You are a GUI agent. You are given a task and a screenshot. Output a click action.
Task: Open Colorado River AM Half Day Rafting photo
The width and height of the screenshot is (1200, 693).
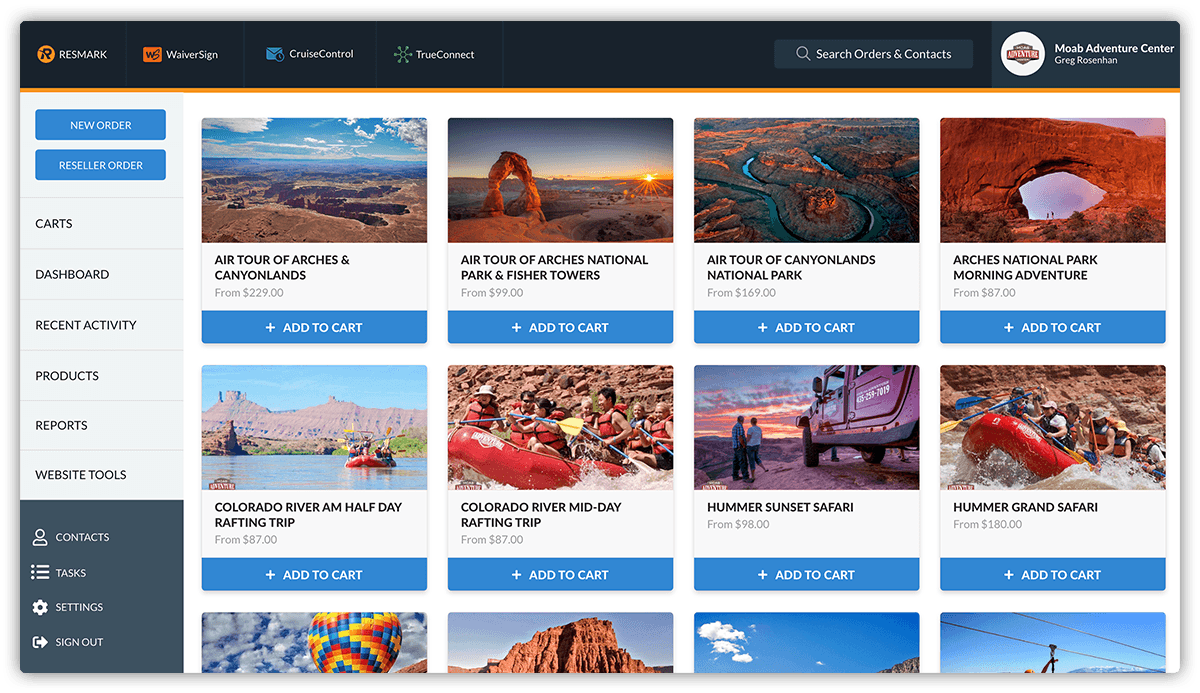[314, 427]
